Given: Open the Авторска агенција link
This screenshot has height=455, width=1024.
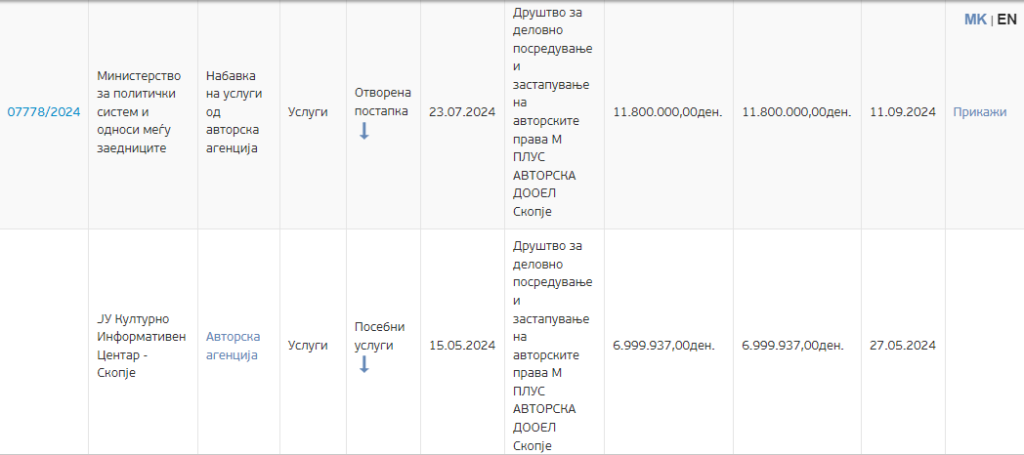Looking at the screenshot, I should point(232,346).
